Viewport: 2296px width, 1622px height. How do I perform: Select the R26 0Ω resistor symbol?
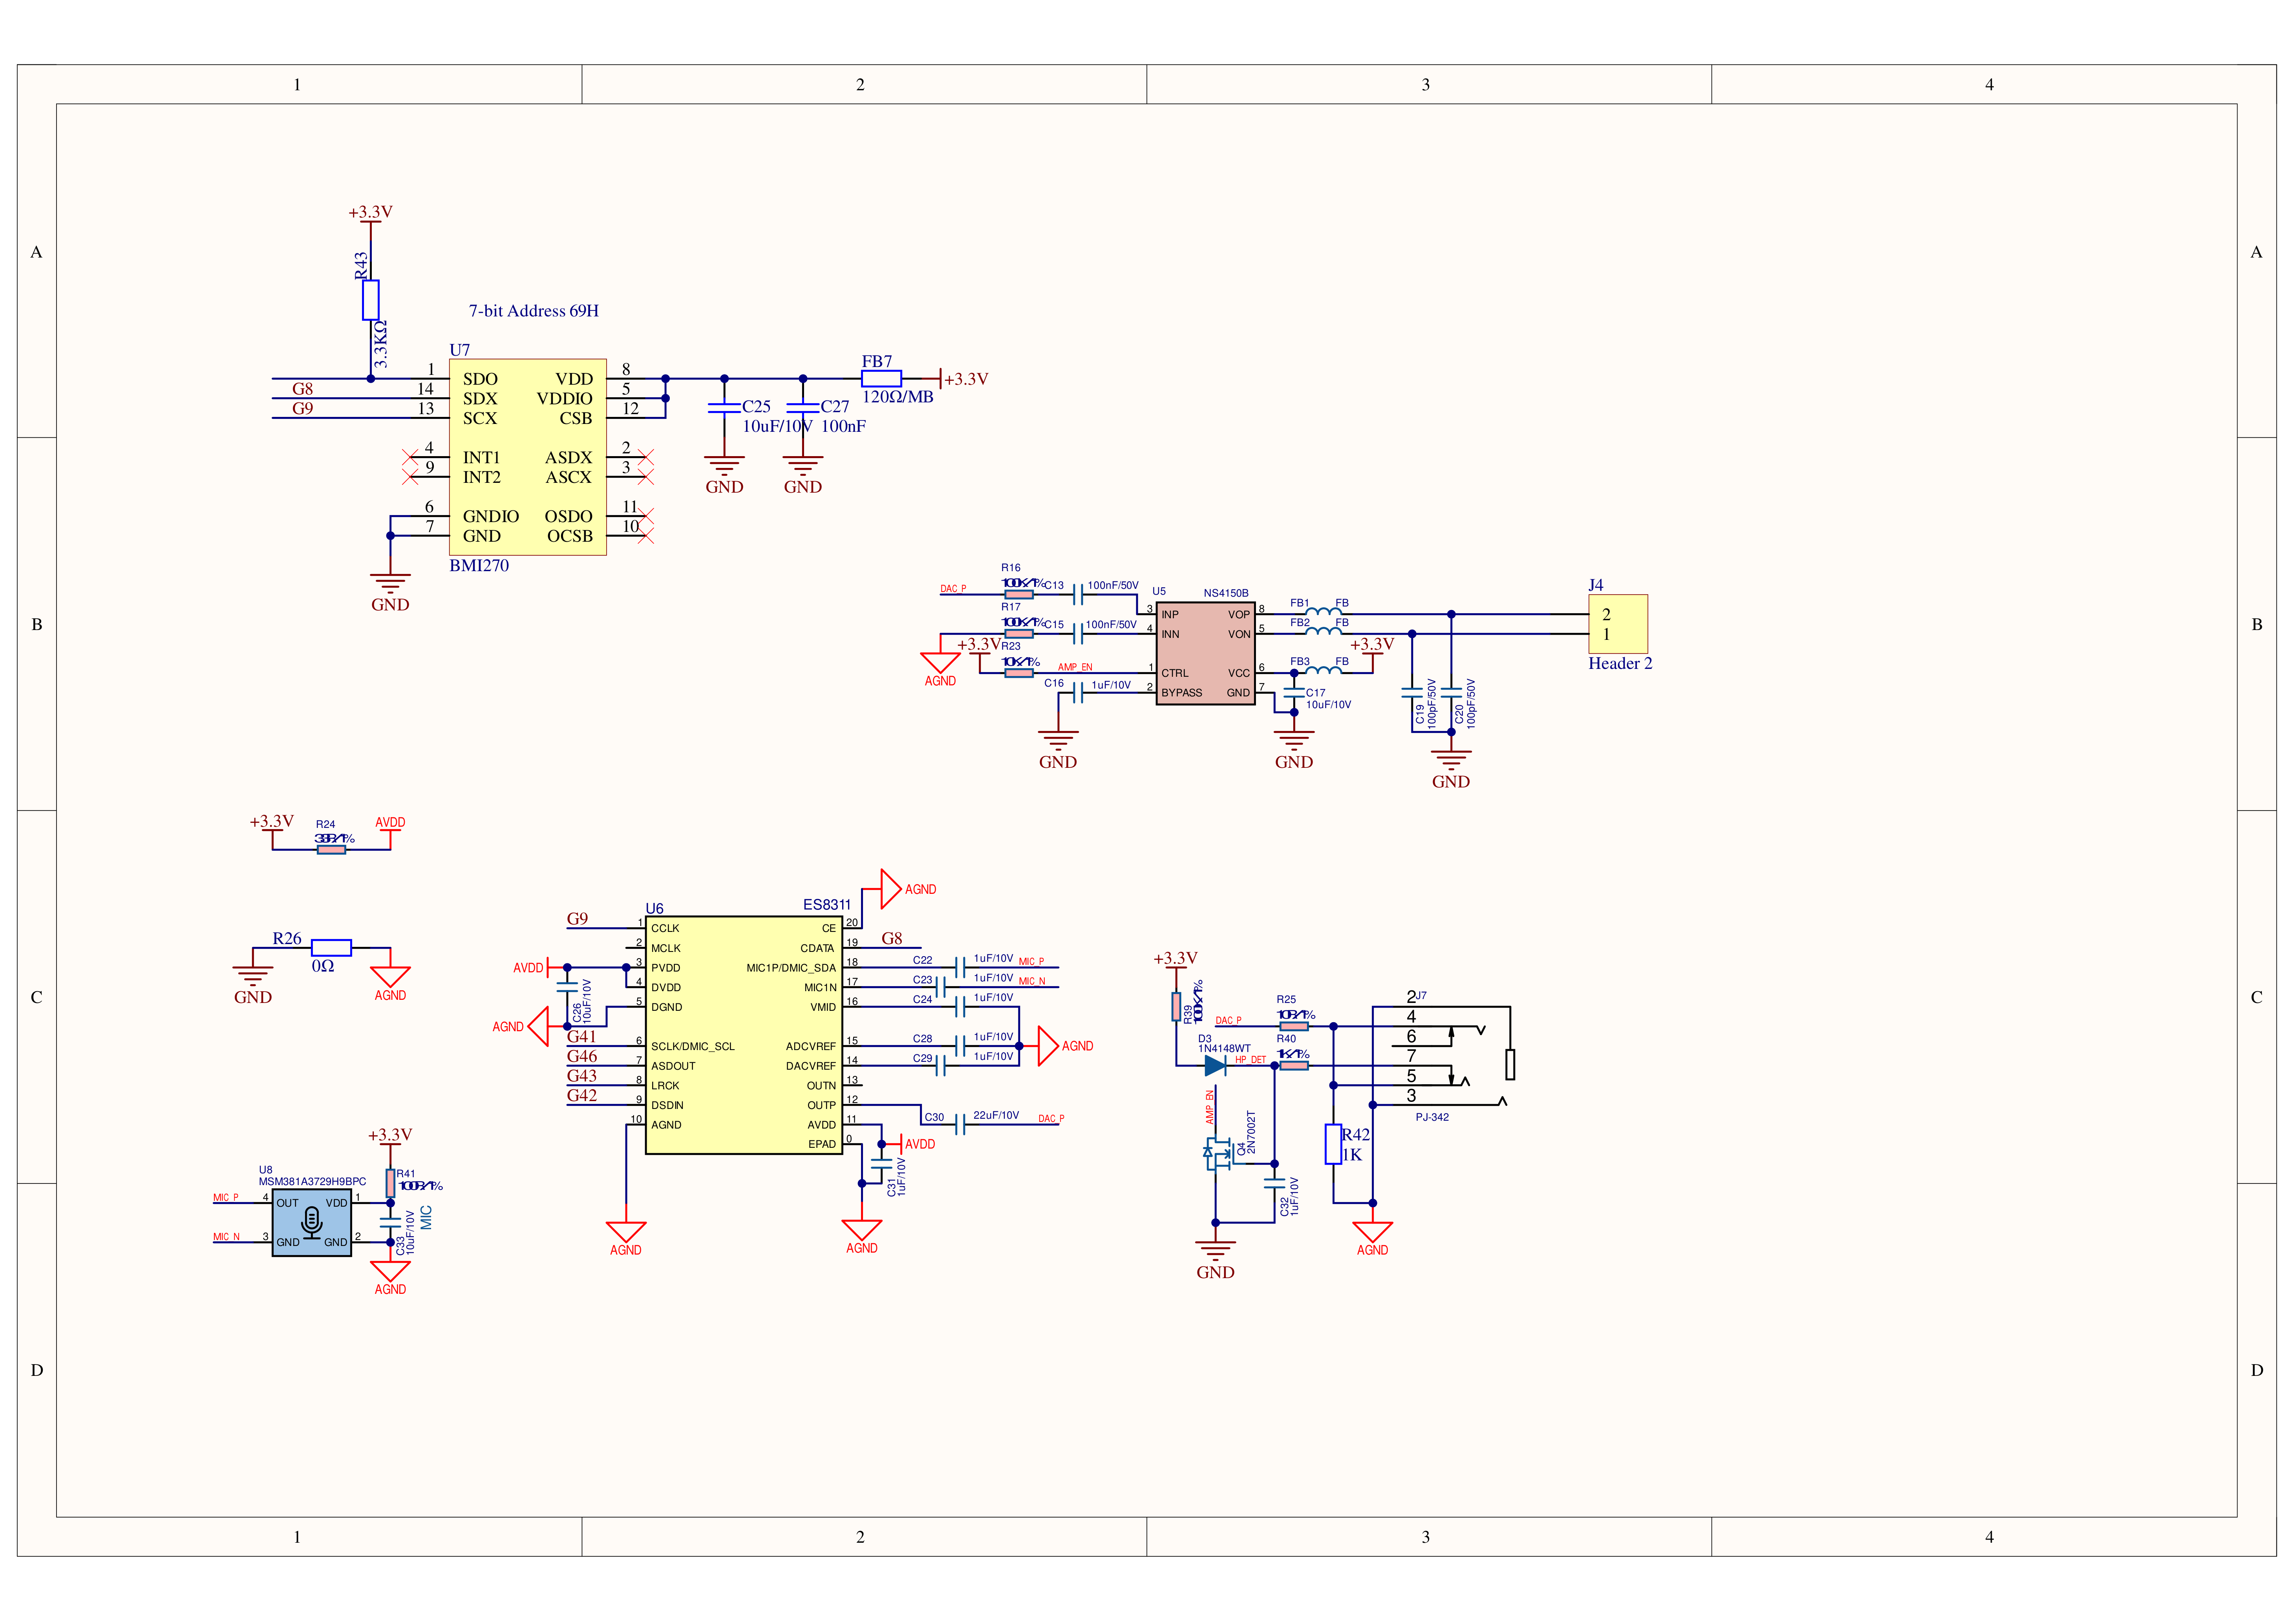pyautogui.click(x=331, y=948)
